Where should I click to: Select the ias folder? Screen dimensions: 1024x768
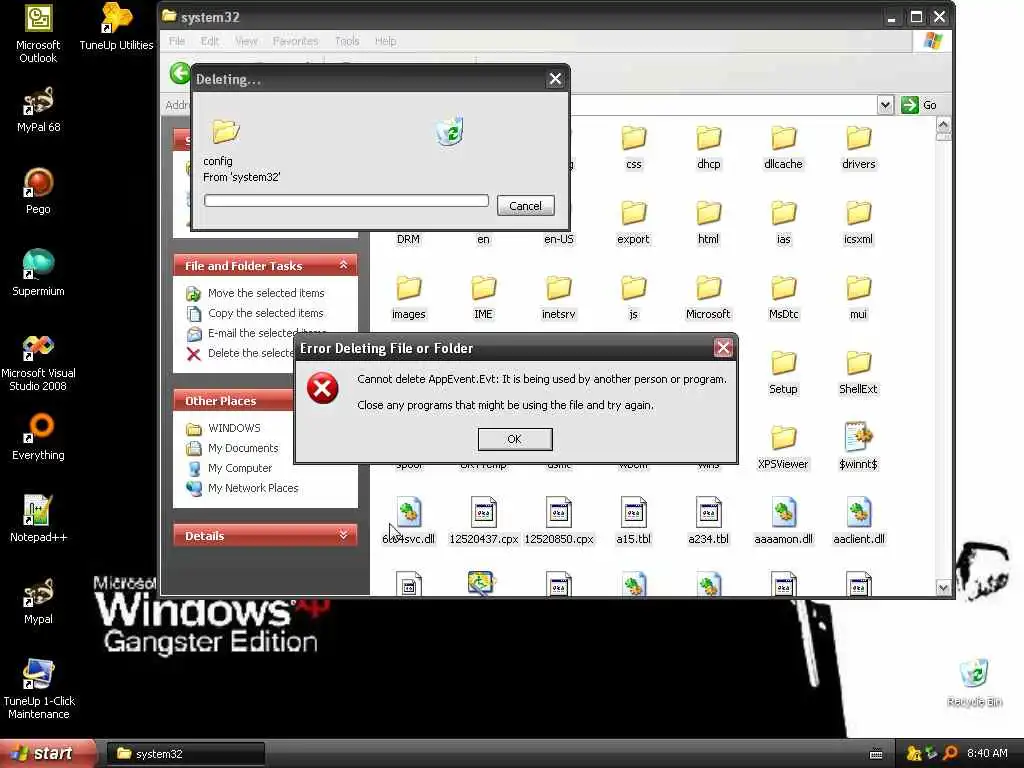783,223
